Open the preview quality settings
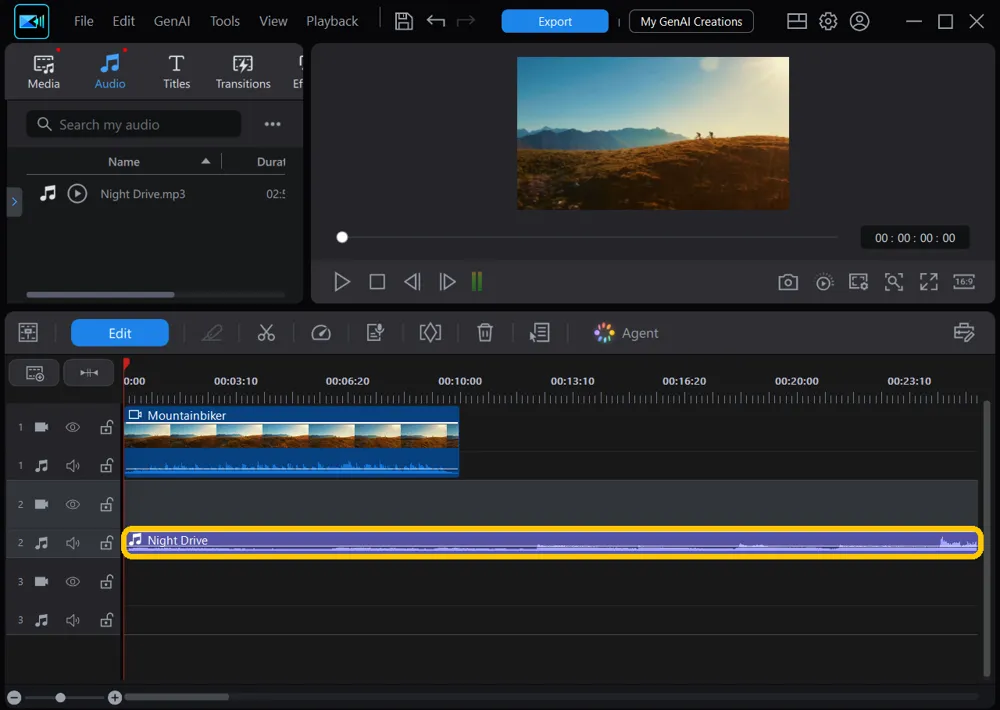This screenshot has width=1000, height=710. click(x=824, y=282)
